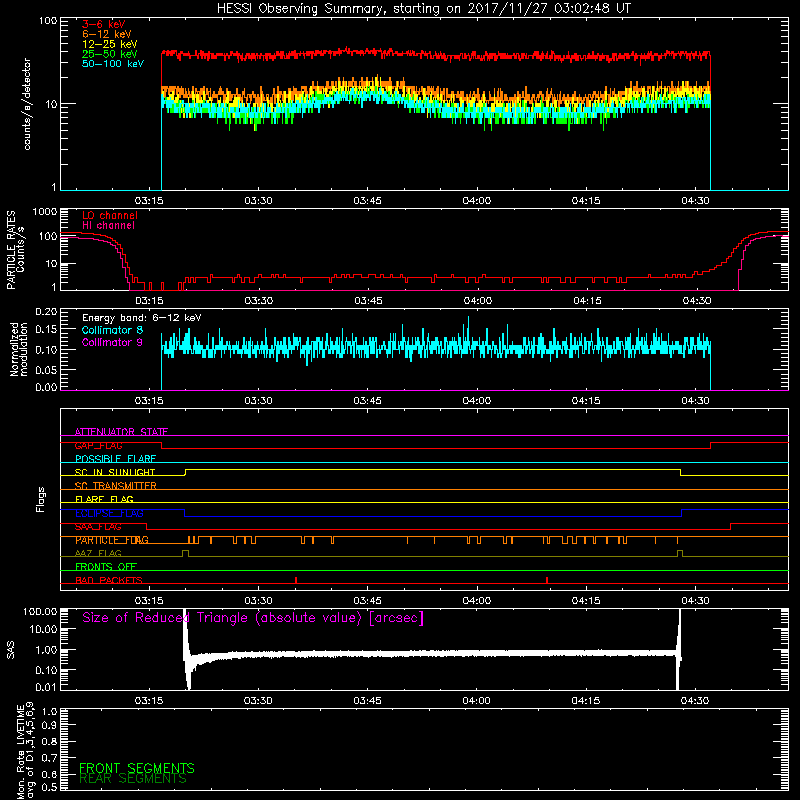
Task: Click the FRONT SEGMENTS legend label
Action: point(137,768)
